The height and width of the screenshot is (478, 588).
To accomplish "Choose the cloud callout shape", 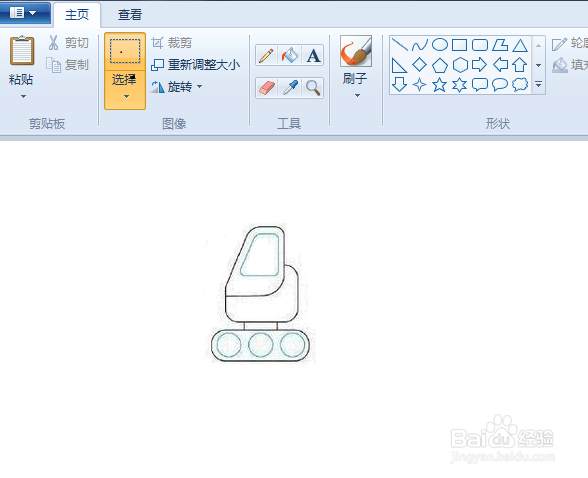I will click(520, 85).
